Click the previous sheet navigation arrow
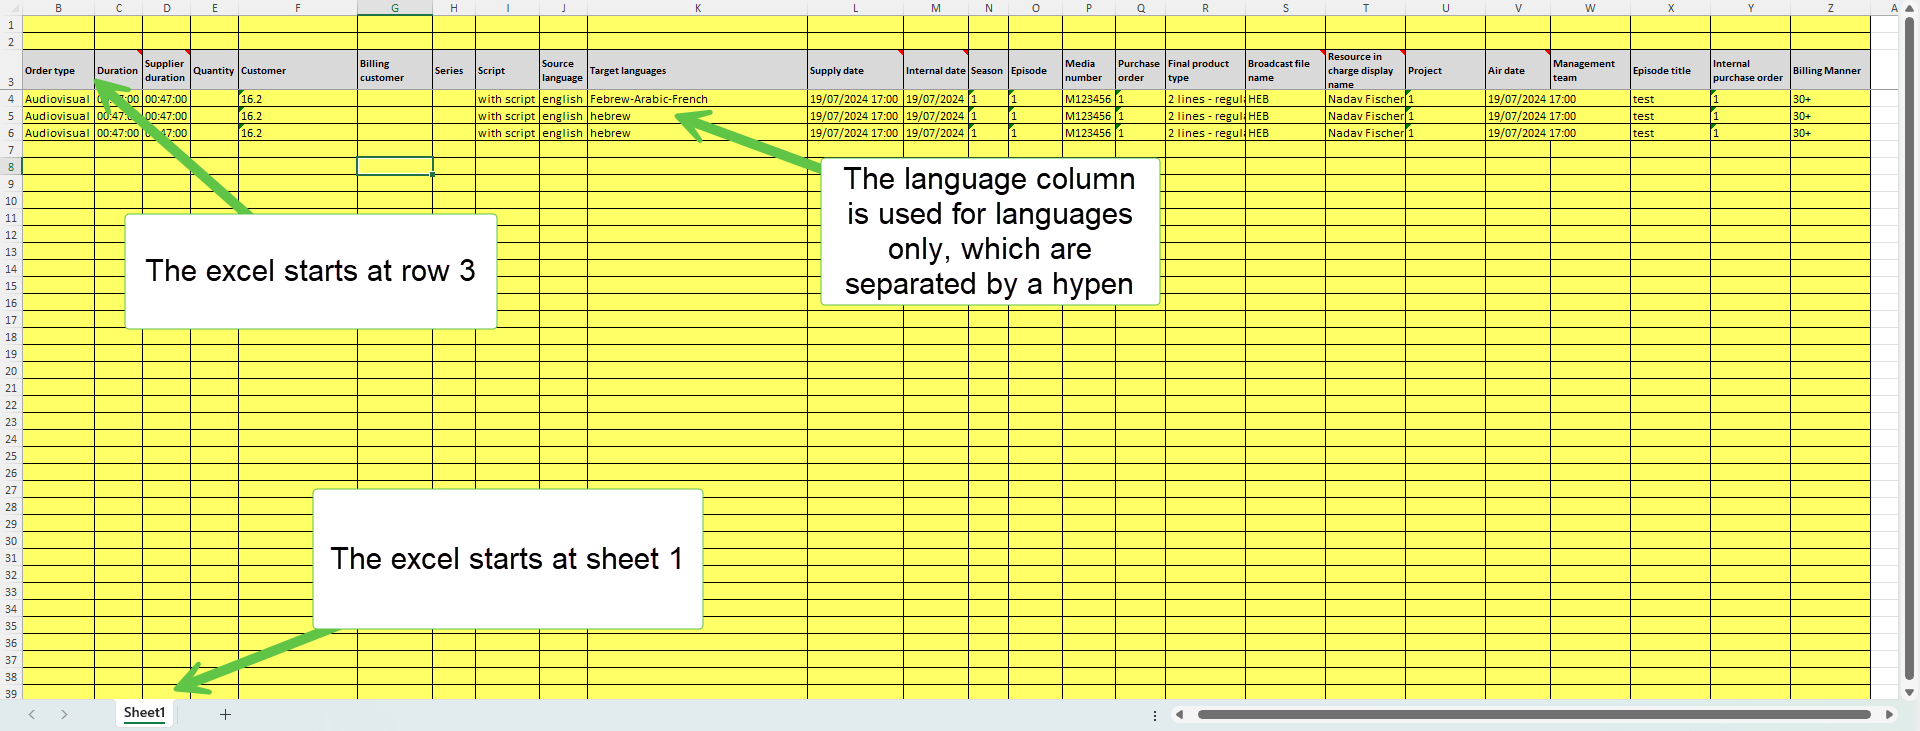The image size is (1920, 731). [x=32, y=714]
